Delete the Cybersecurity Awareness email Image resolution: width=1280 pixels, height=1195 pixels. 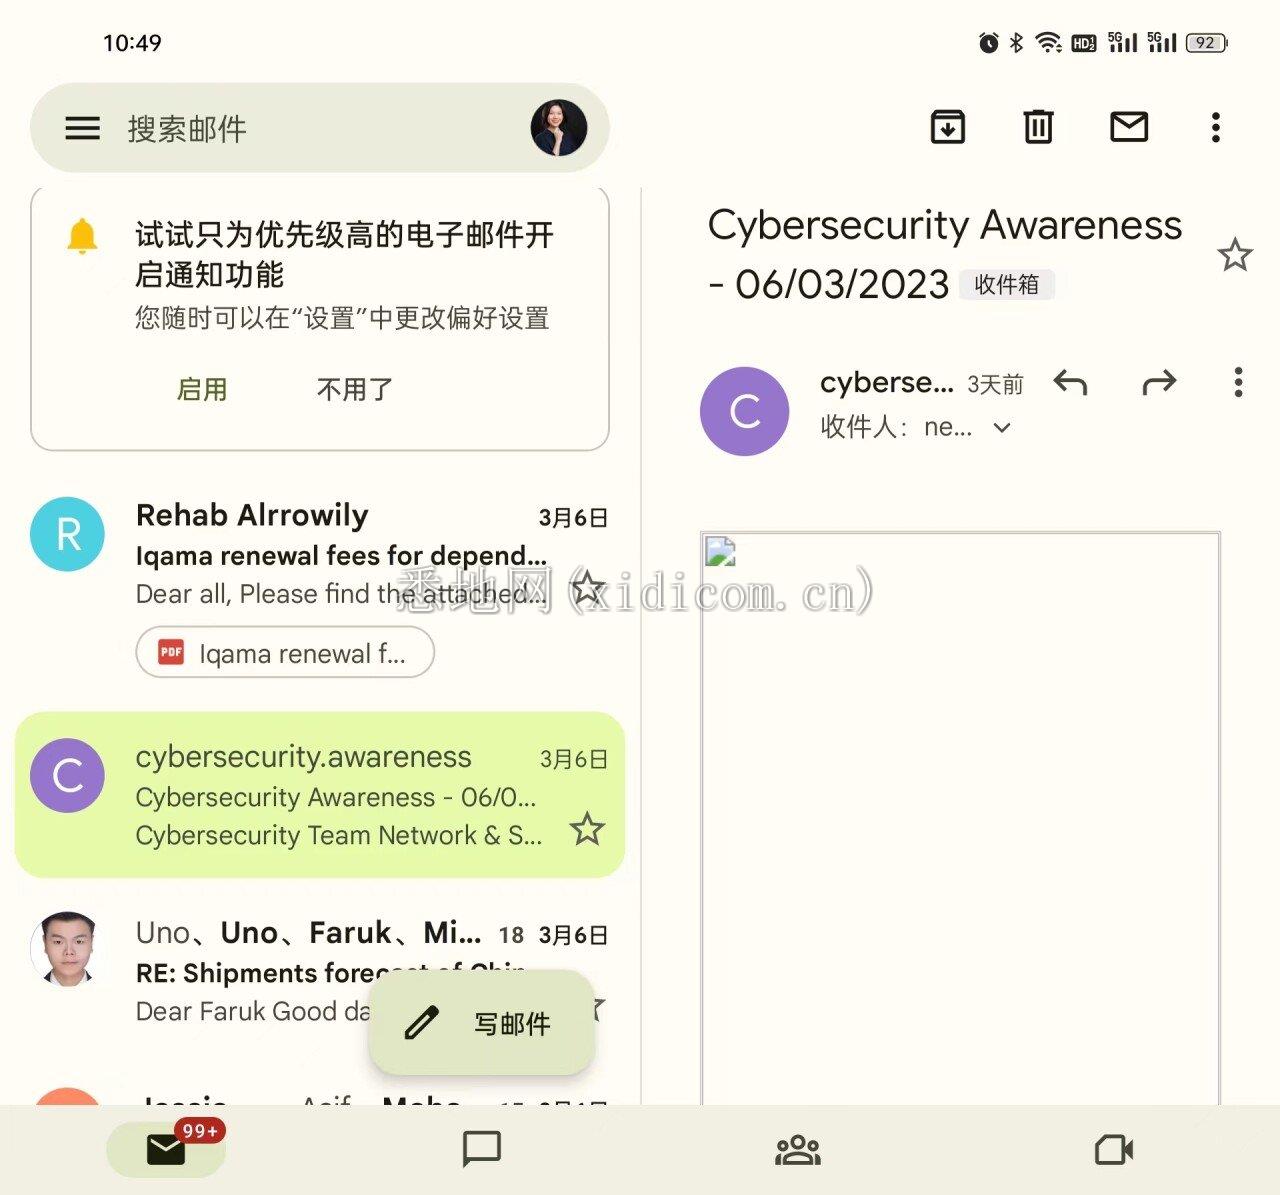coord(1038,127)
